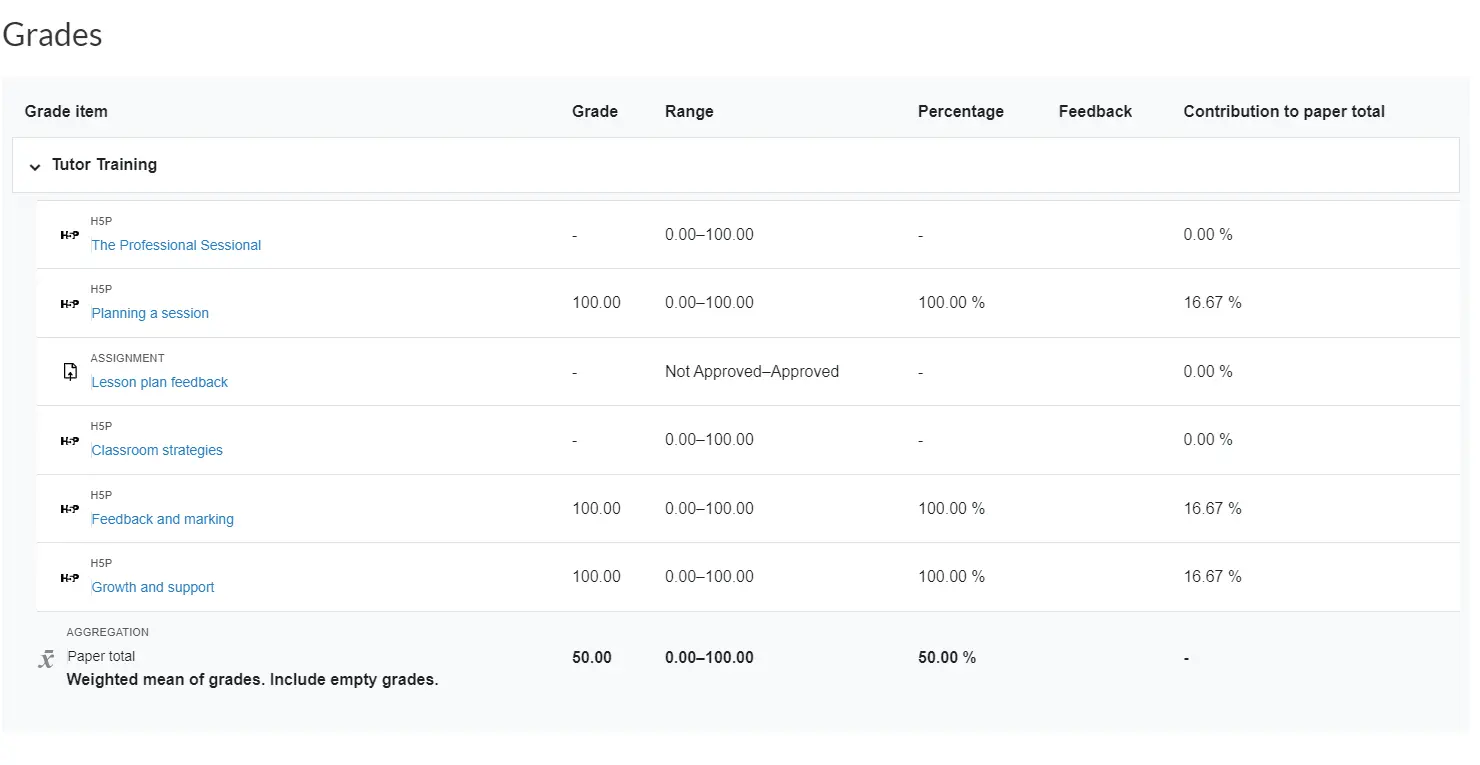Open The Professional Sessional link
This screenshot has height=765, width=1480.
(176, 245)
